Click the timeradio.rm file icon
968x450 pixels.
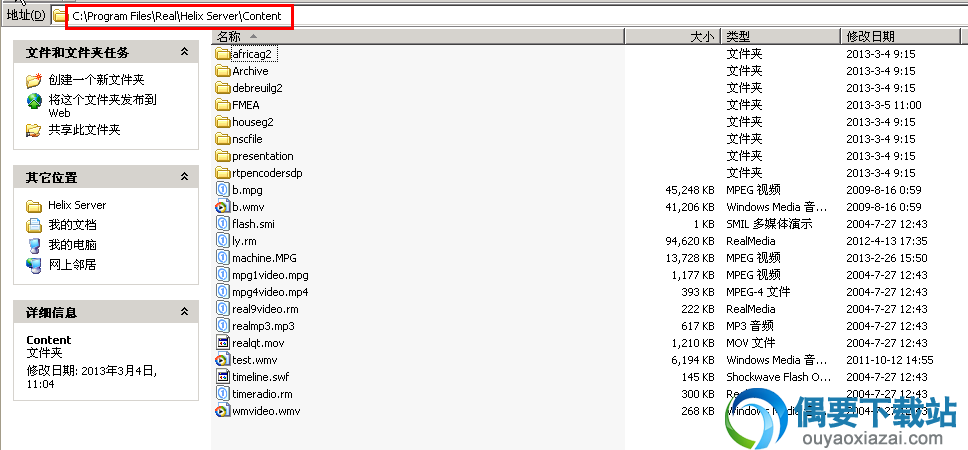[222, 393]
